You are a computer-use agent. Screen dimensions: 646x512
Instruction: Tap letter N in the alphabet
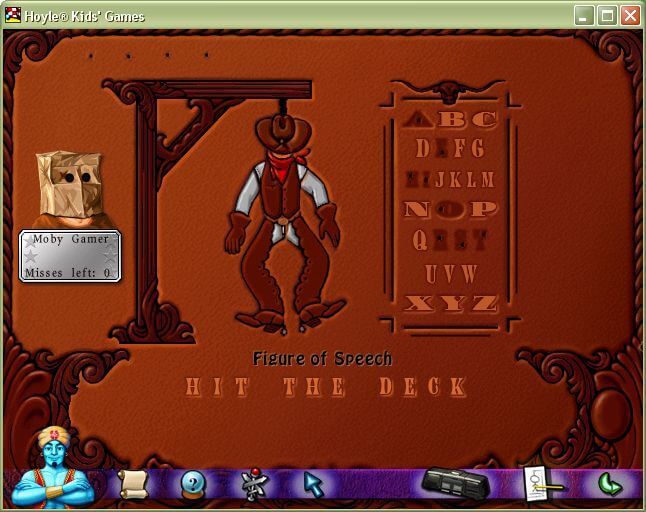pyautogui.click(x=416, y=209)
